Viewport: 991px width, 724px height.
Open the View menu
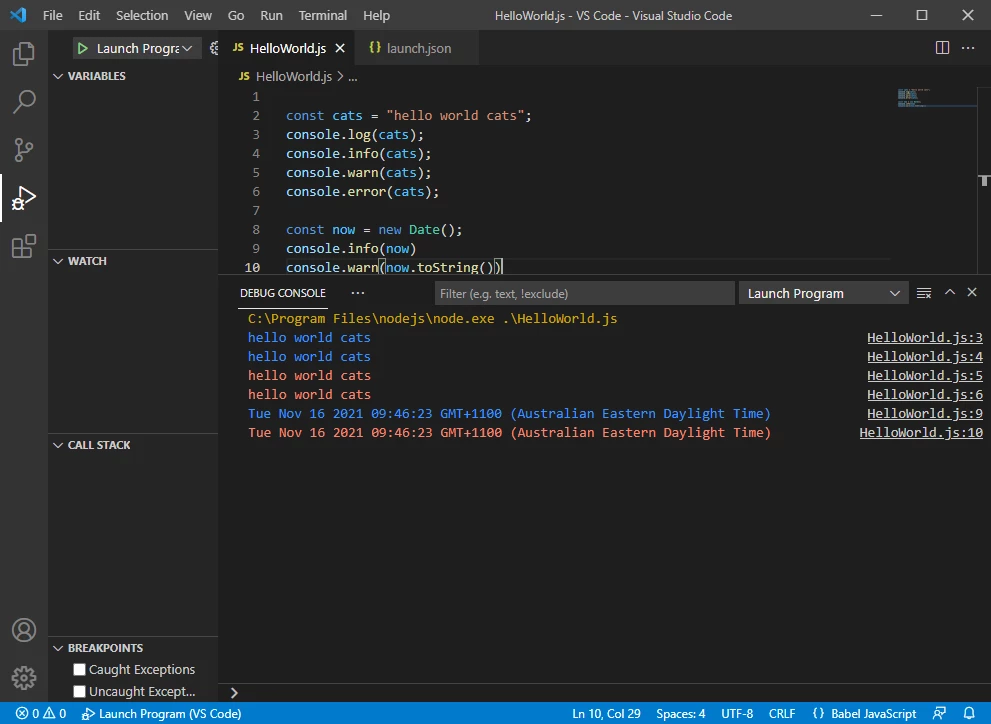point(198,15)
